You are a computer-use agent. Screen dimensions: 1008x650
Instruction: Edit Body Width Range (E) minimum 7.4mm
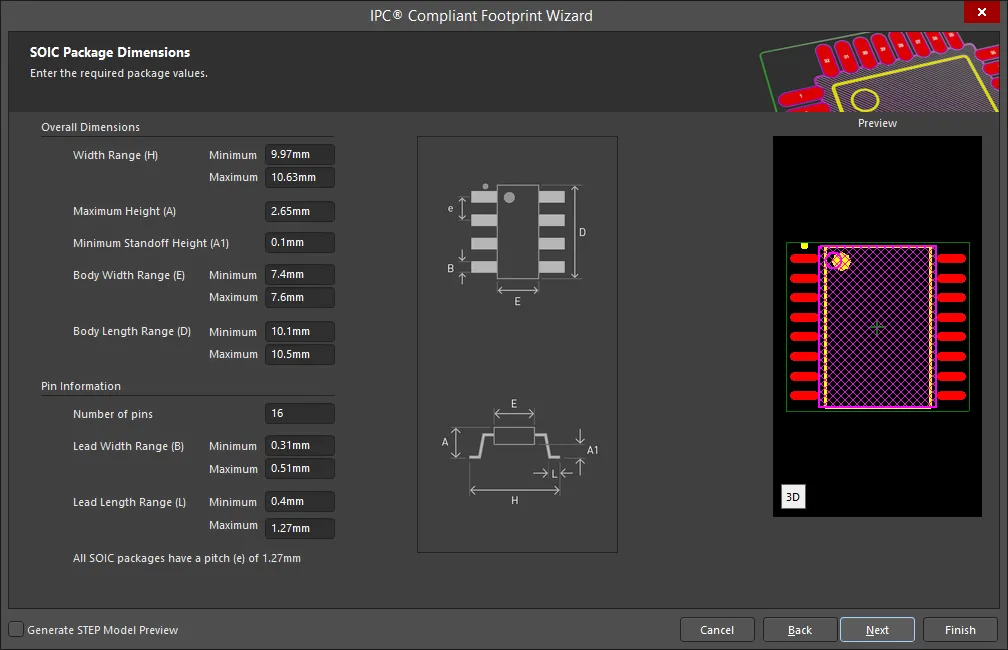tap(300, 275)
